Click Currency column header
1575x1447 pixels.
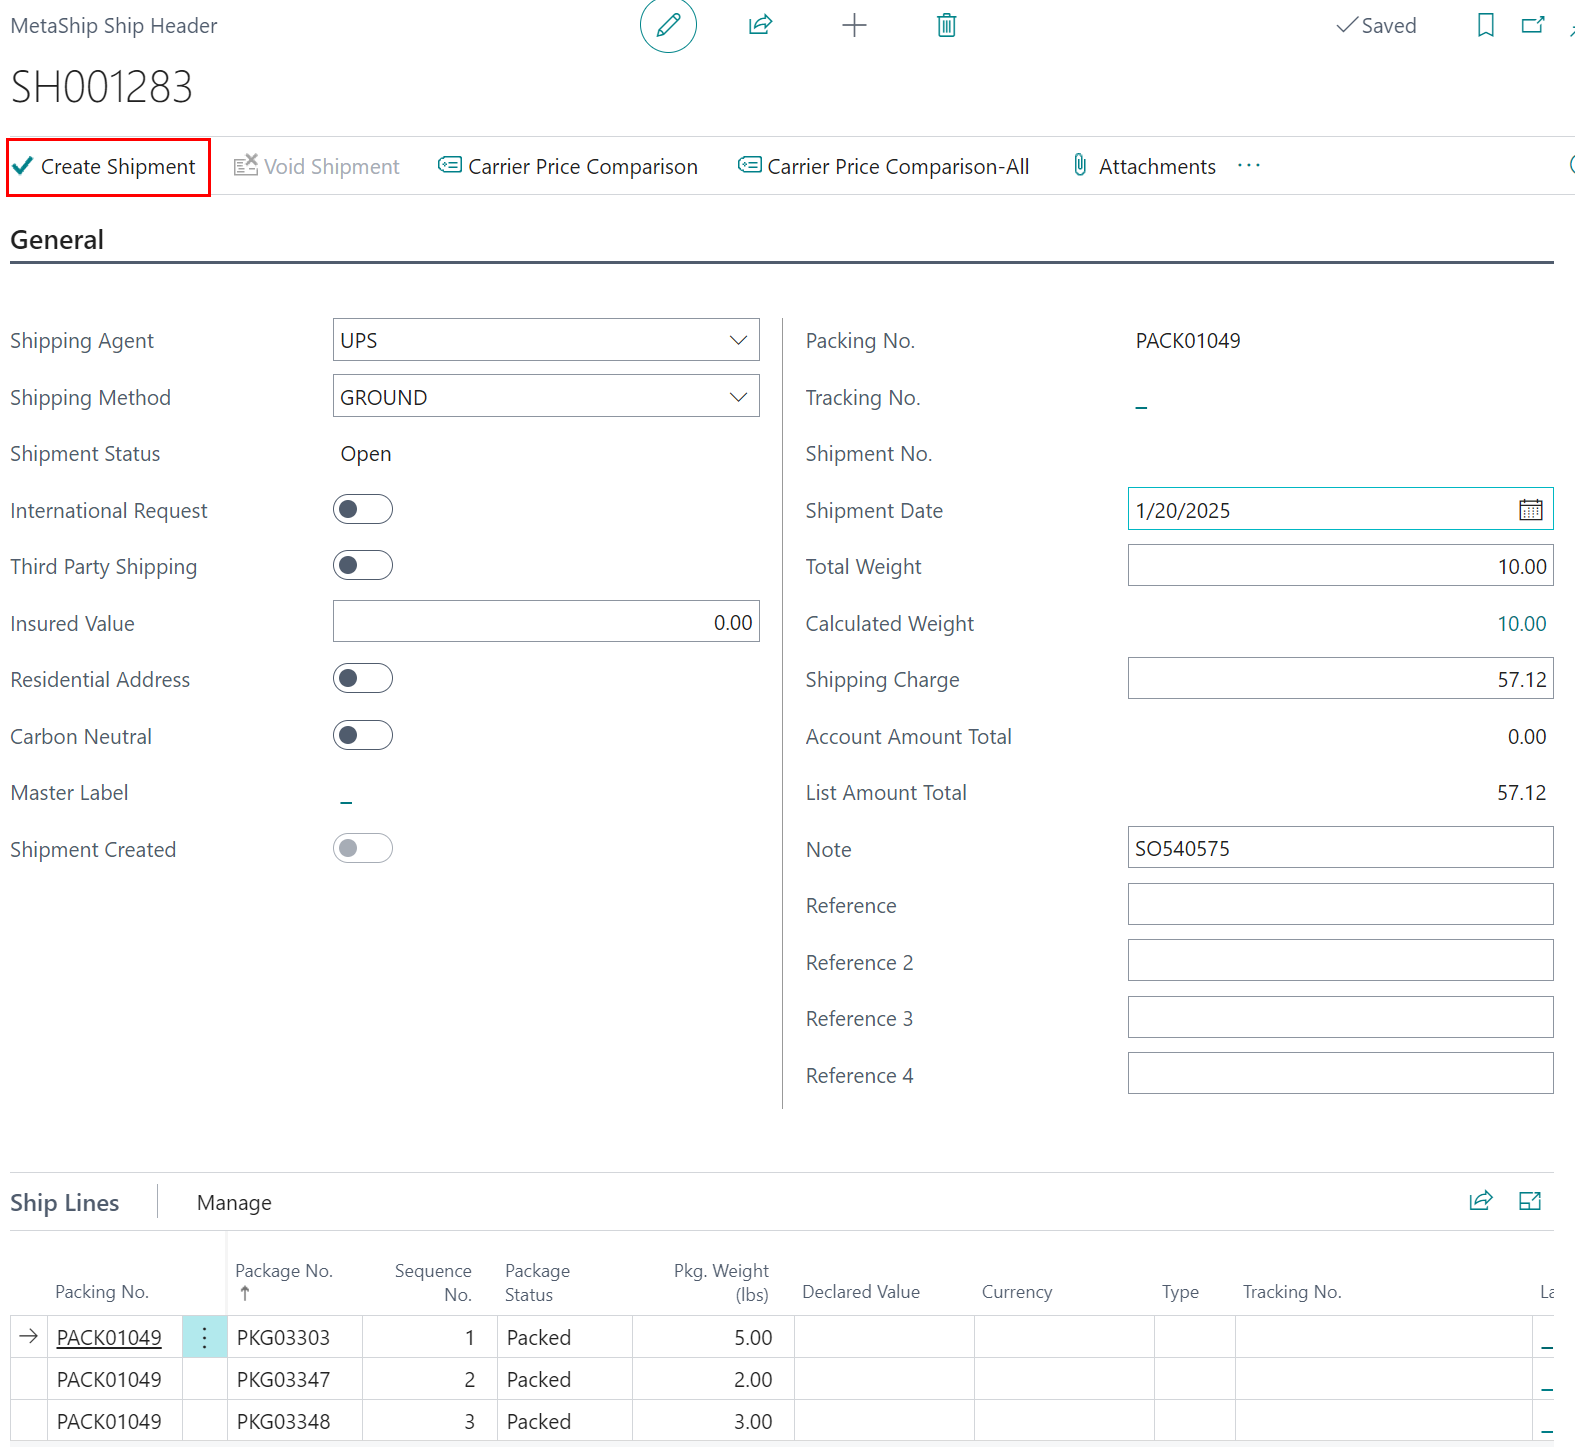[x=1017, y=1291]
